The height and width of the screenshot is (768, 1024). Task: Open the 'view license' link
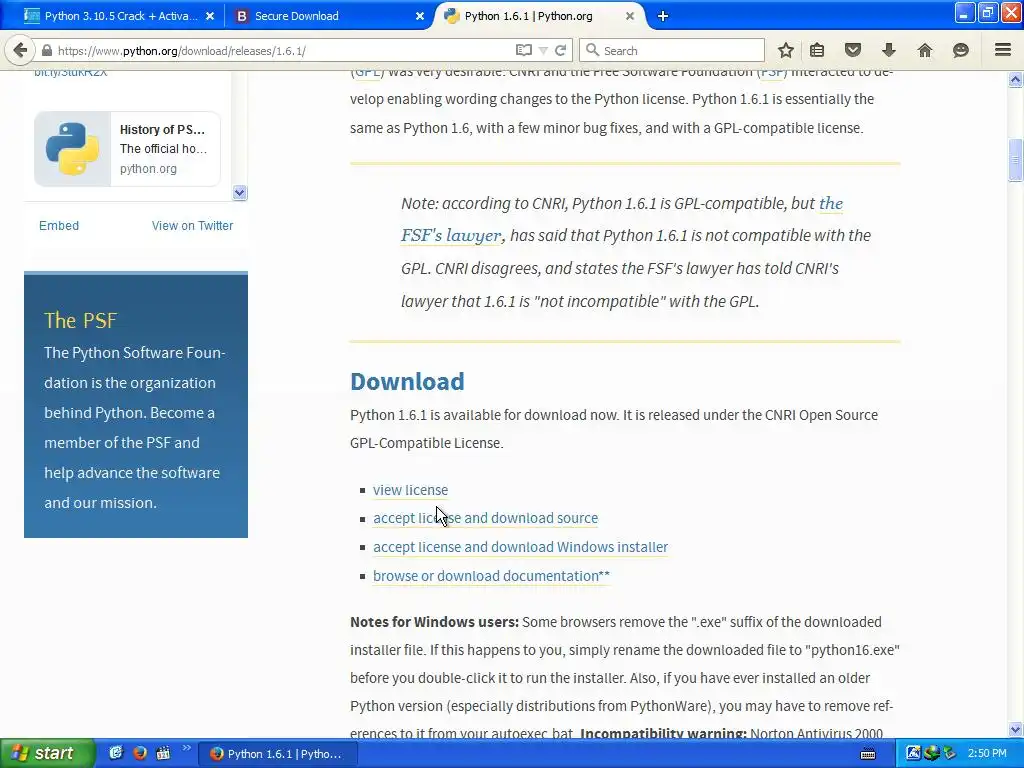pyautogui.click(x=410, y=490)
